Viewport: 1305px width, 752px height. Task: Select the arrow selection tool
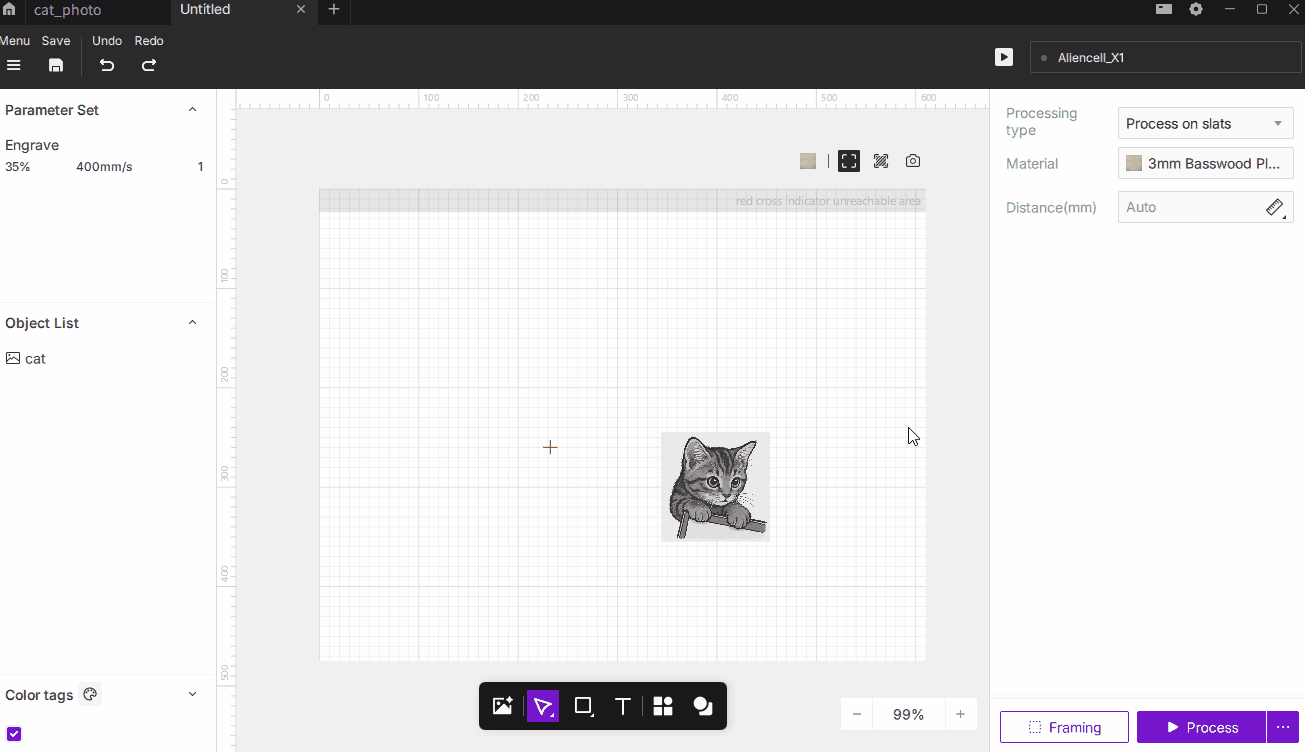pos(543,707)
